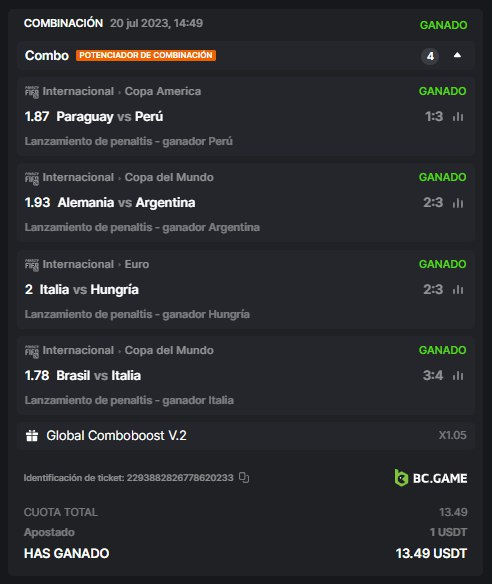Click the selections count badge 4

coord(430,56)
